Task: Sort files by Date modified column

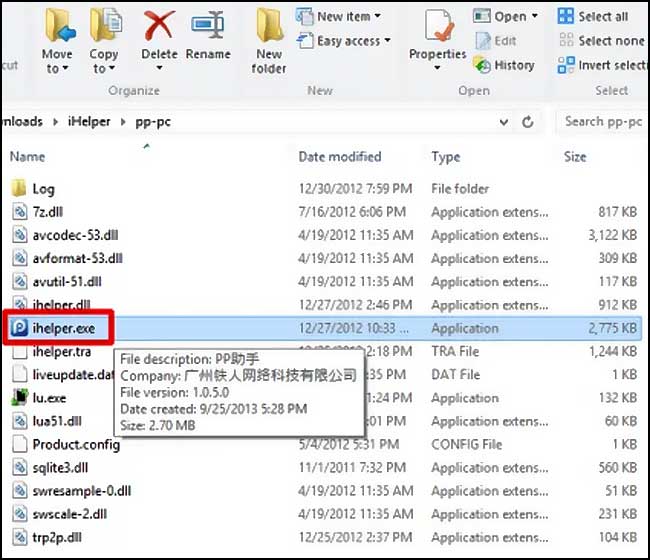Action: [x=340, y=157]
